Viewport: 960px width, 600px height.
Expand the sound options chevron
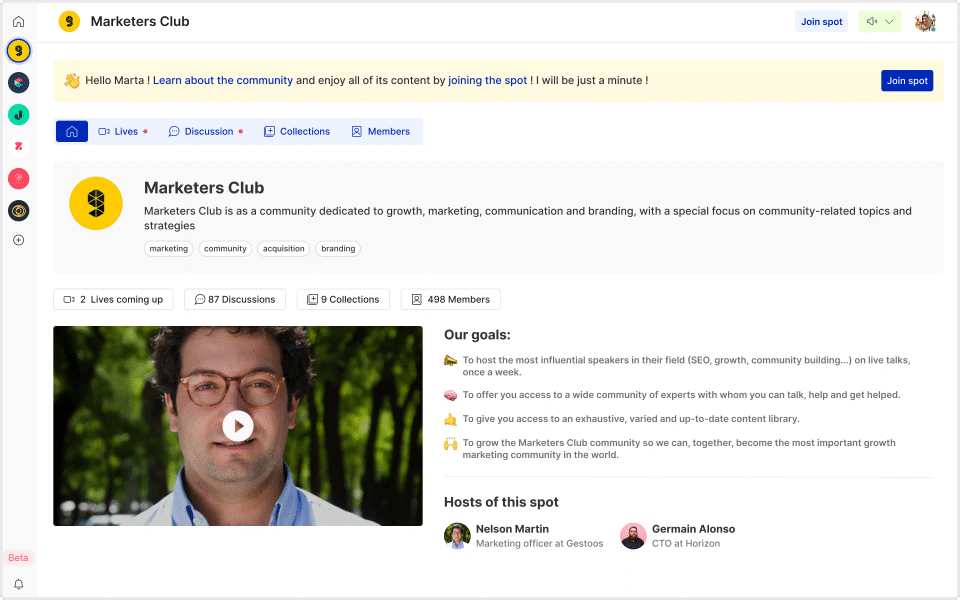pos(890,21)
